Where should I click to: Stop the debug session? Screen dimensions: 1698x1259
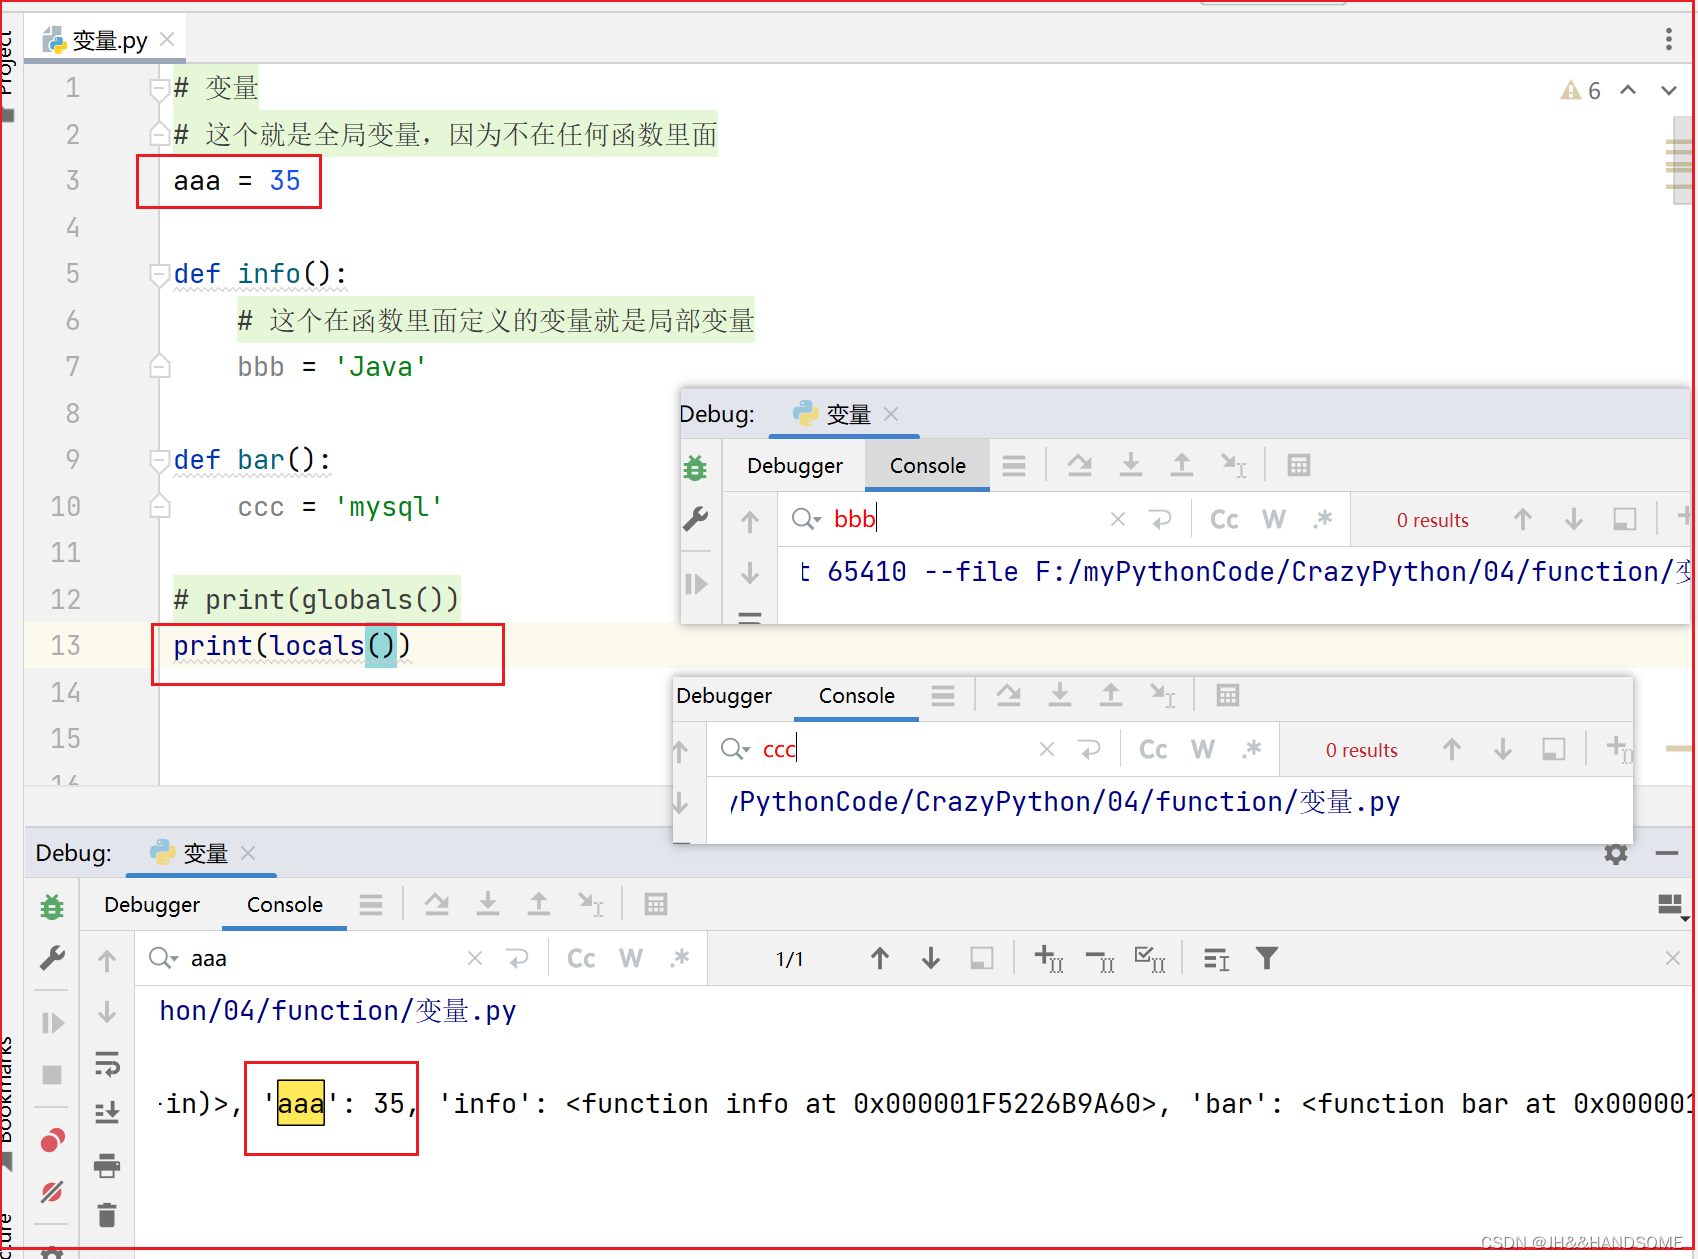52,1075
